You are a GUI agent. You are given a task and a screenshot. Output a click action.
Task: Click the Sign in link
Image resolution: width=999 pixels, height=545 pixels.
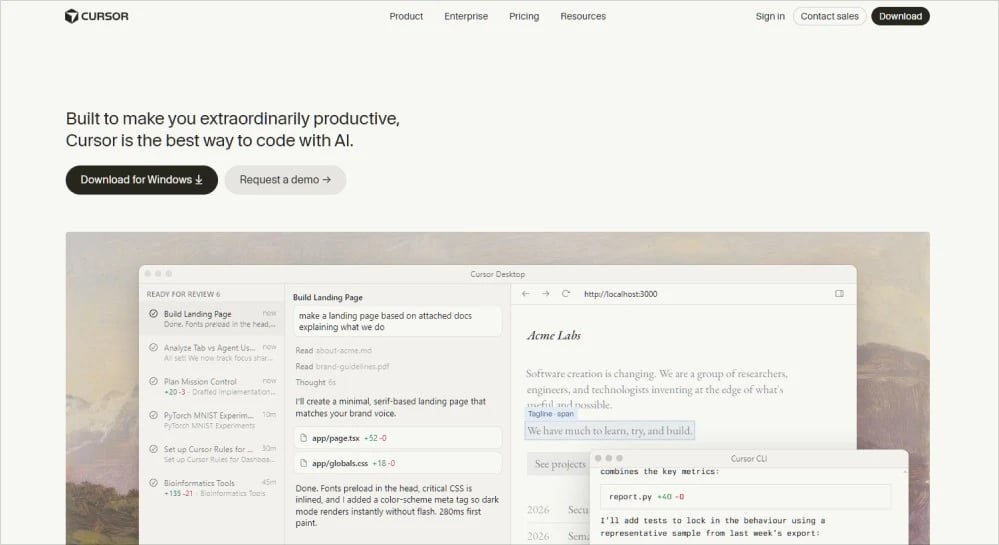[x=770, y=17]
